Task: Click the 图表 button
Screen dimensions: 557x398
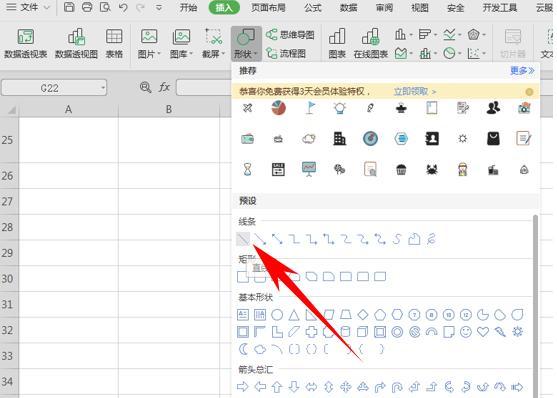Action: [x=337, y=44]
